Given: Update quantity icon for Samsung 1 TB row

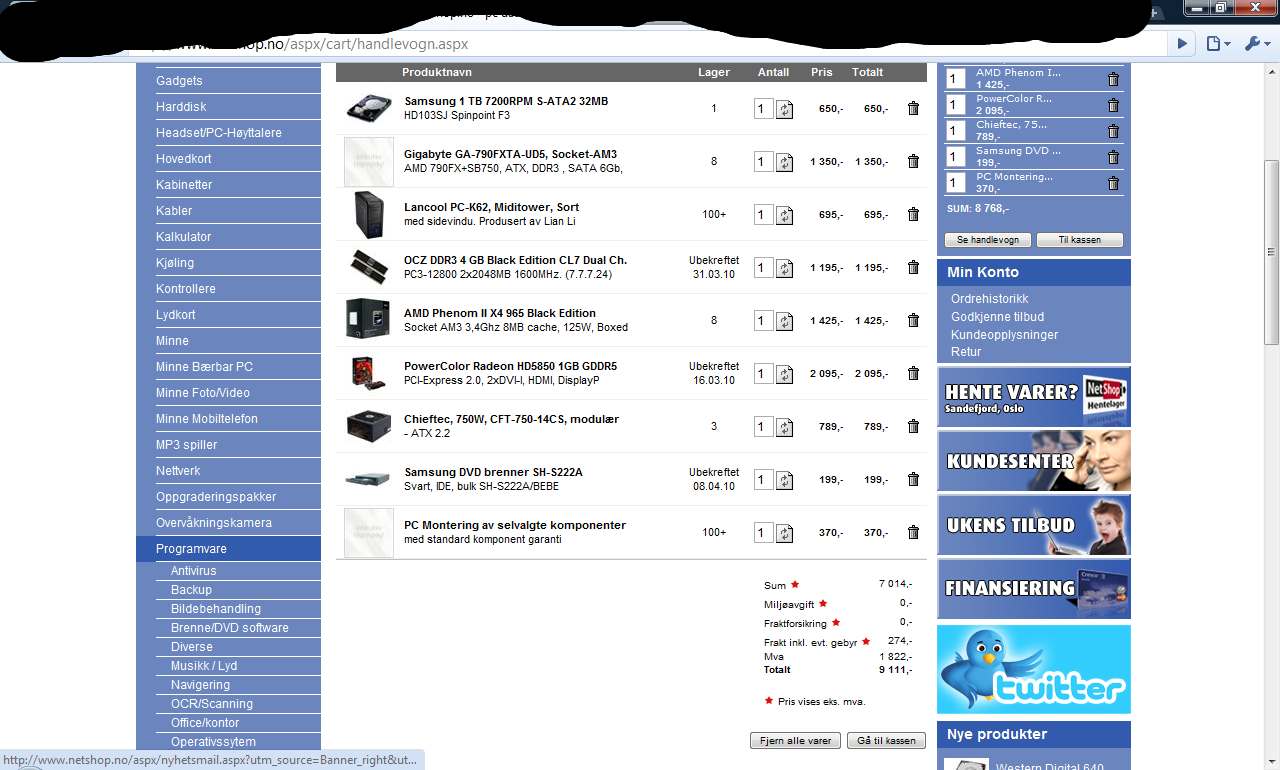Looking at the screenshot, I should [785, 109].
